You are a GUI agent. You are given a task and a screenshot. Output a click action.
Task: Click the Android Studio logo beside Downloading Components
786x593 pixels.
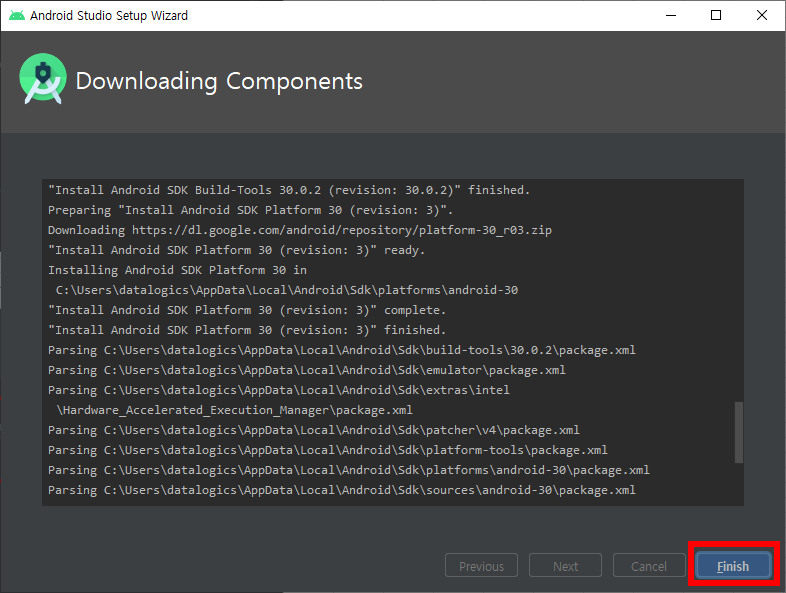43,79
